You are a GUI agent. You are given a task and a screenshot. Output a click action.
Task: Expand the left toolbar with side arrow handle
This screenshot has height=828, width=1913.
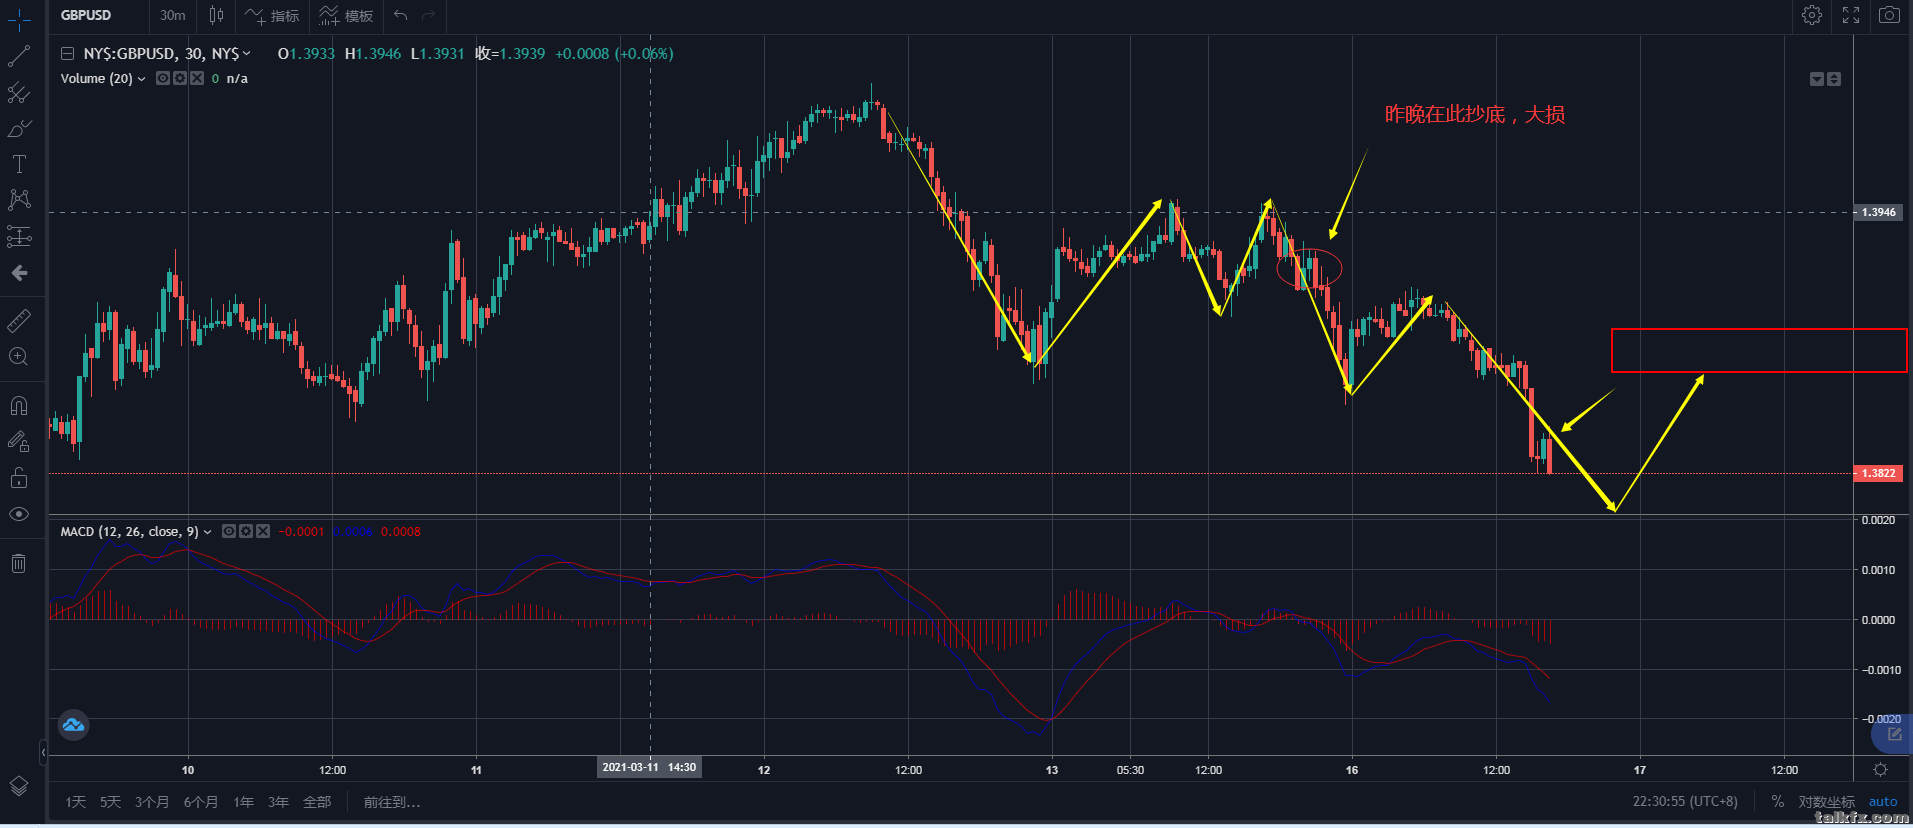tap(43, 752)
